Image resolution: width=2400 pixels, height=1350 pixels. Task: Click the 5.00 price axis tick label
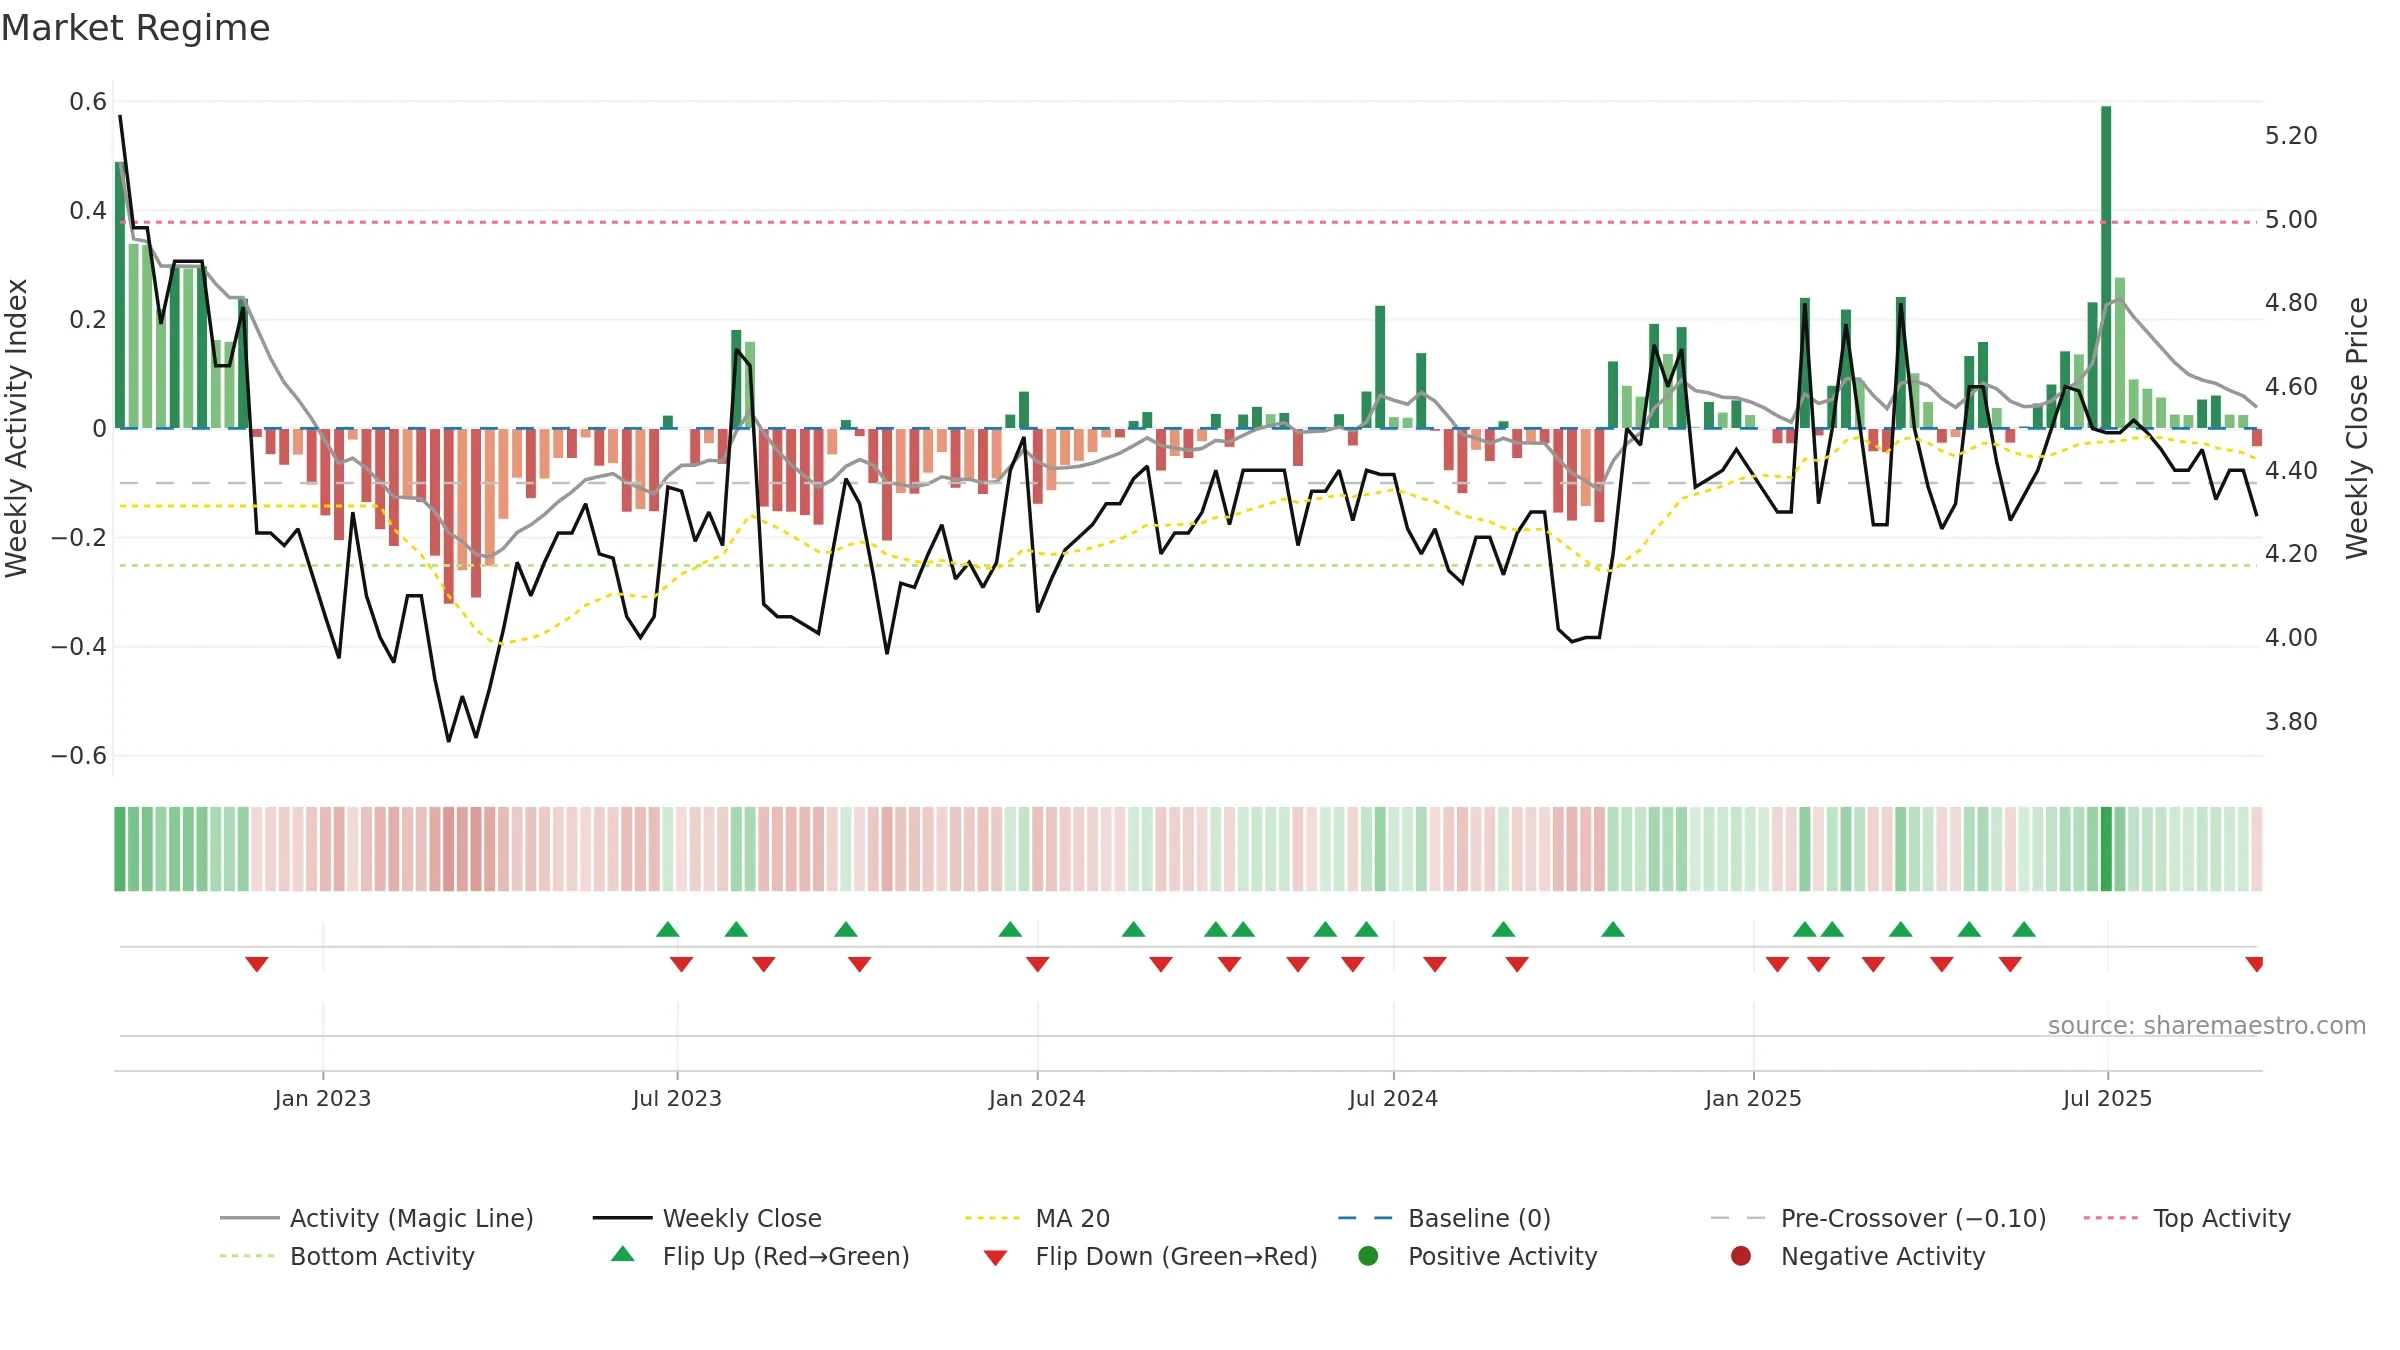2291,219
